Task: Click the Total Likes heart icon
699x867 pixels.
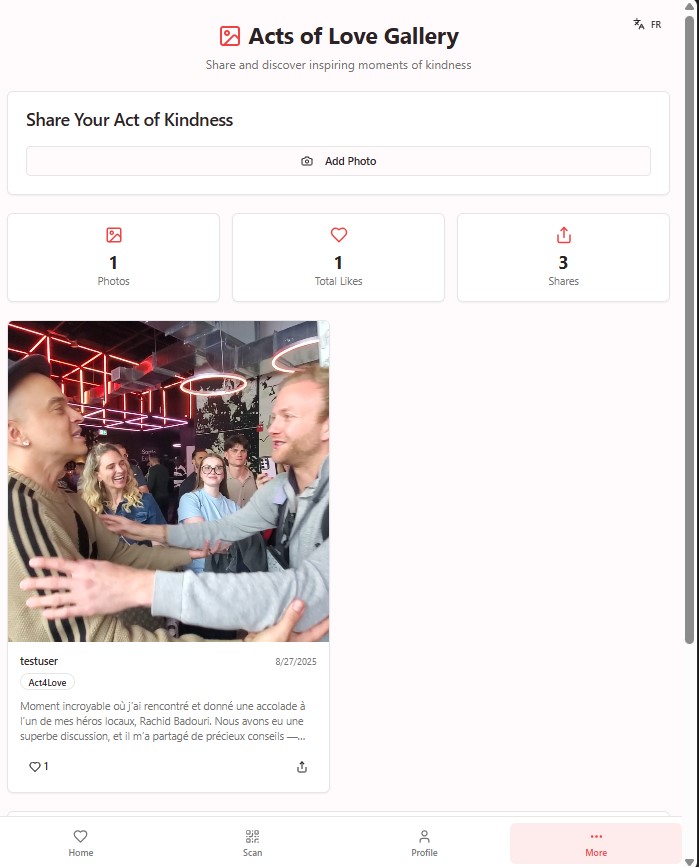Action: click(338, 235)
